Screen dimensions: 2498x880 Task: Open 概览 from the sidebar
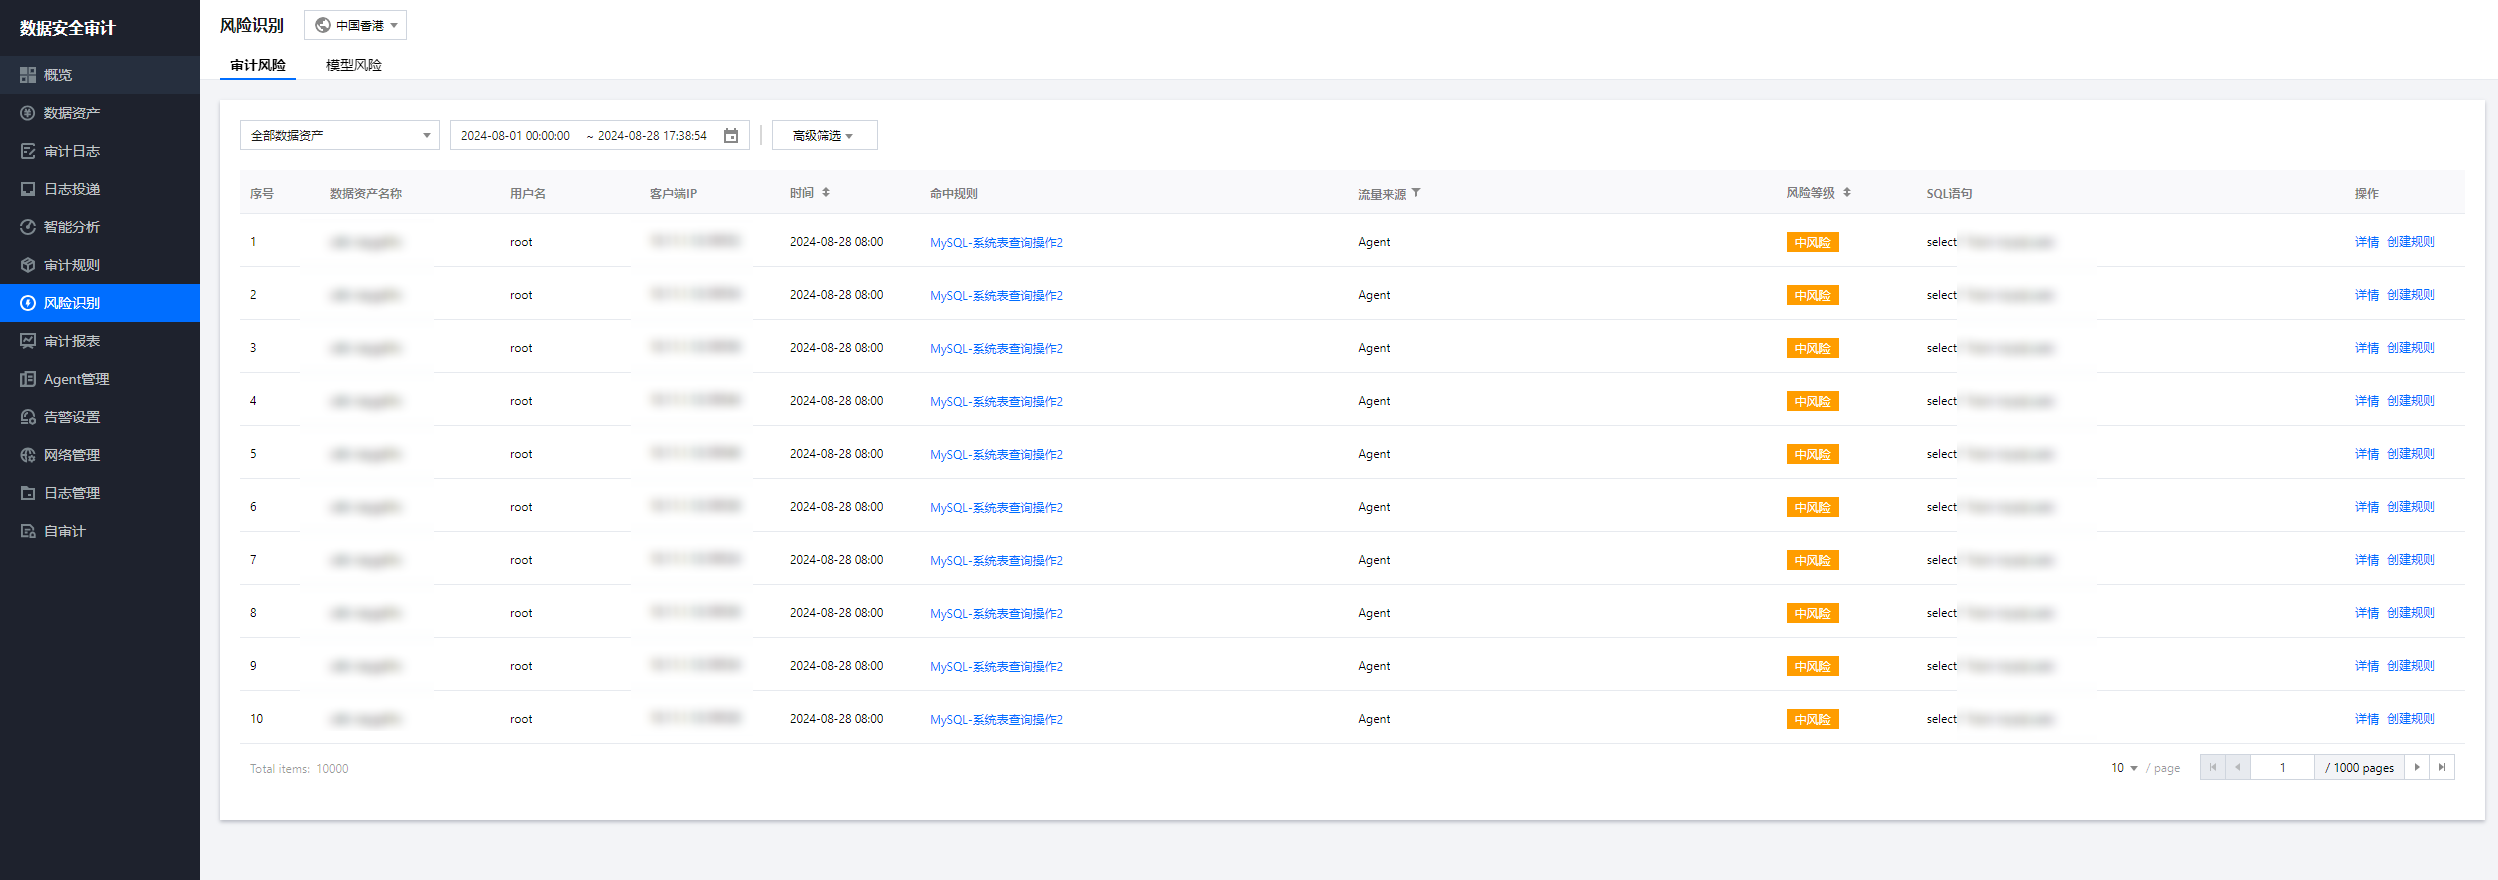(58, 75)
